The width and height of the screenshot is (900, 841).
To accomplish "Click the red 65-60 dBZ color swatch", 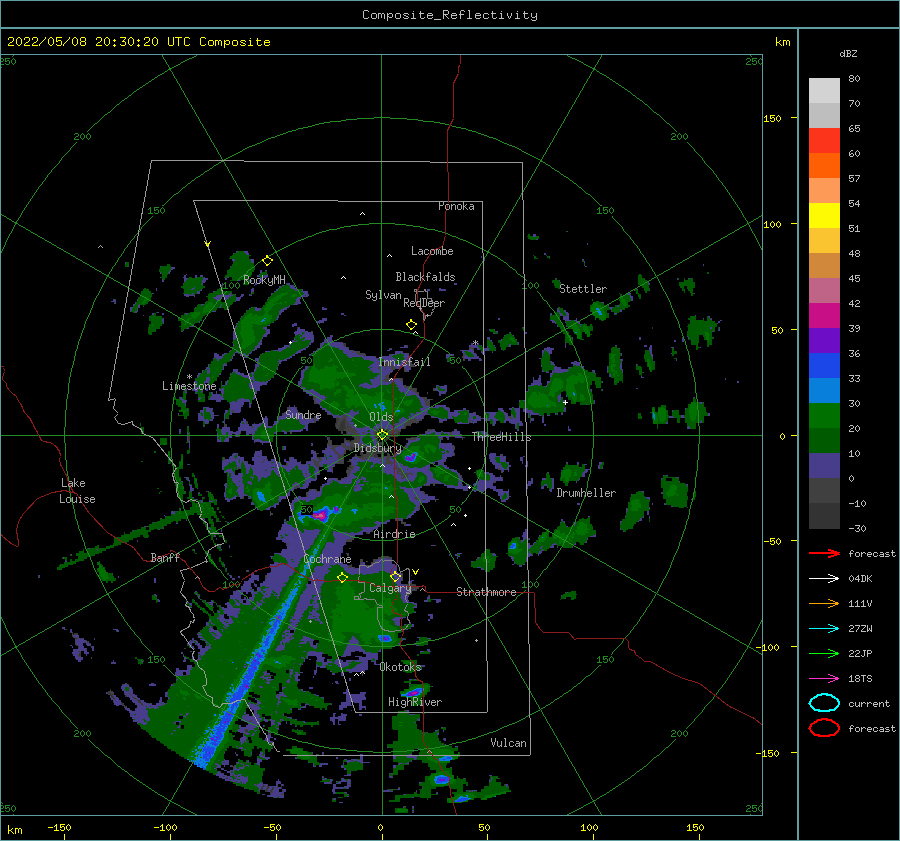I will (824, 141).
